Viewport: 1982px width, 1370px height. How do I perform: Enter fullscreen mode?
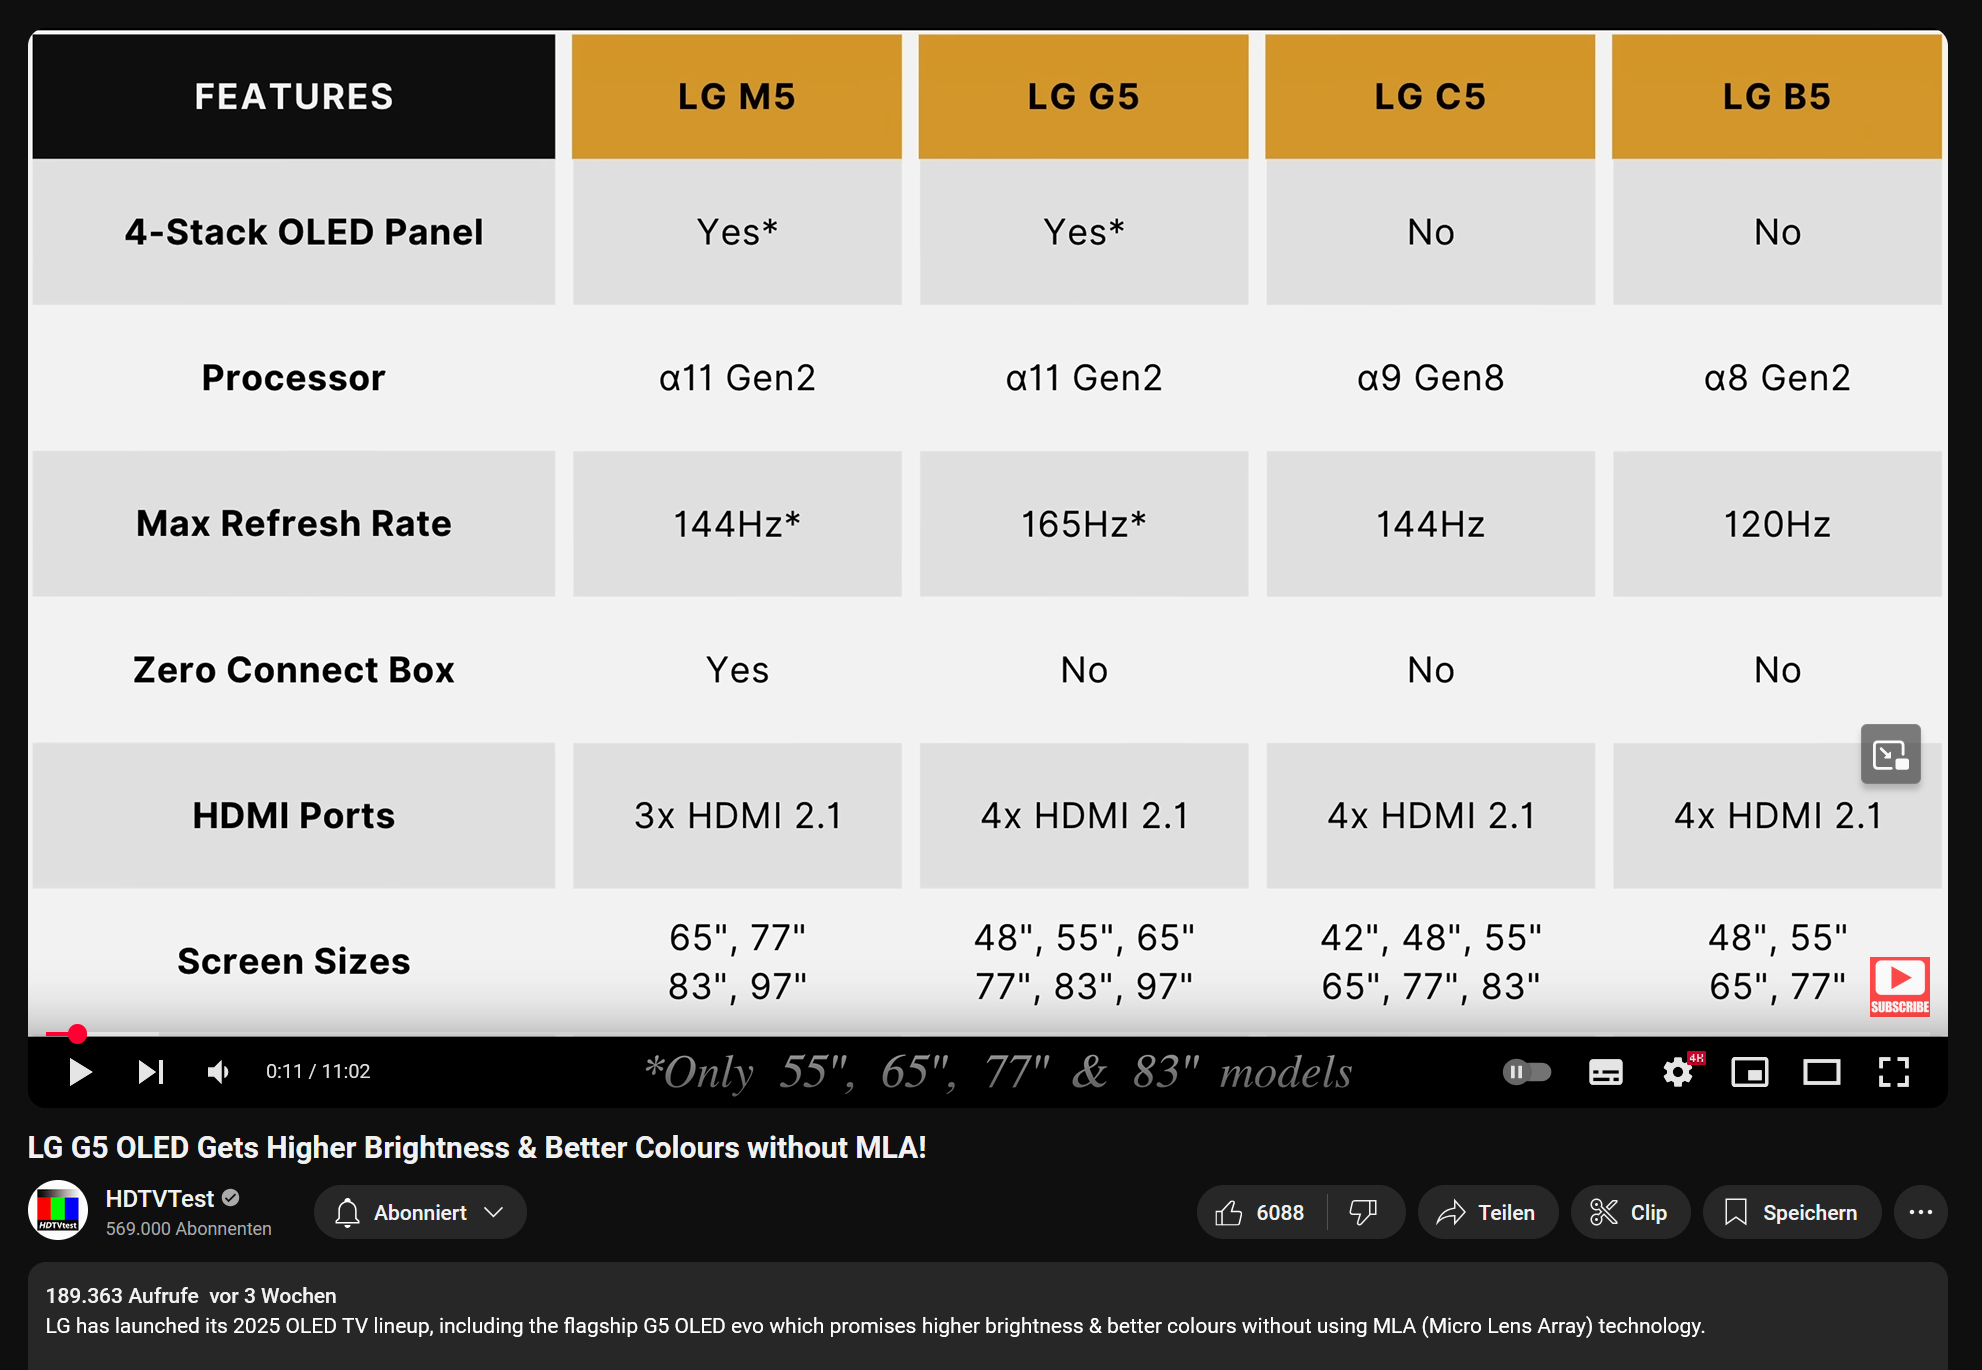(x=1893, y=1071)
